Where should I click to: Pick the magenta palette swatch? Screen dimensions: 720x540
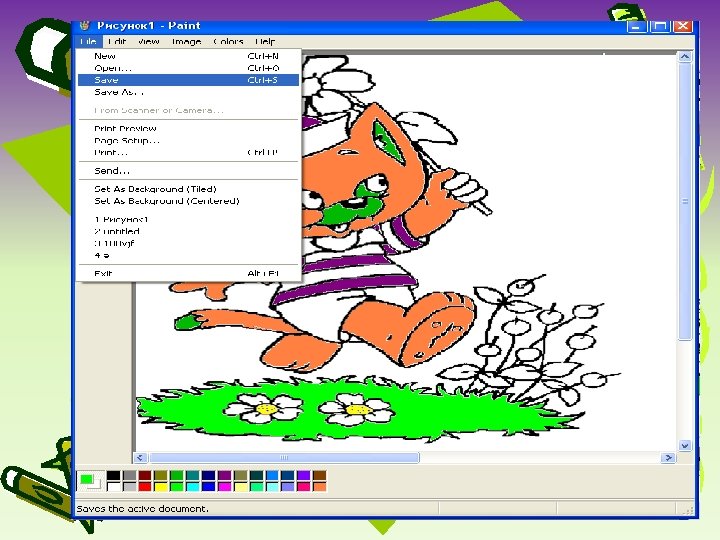tap(225, 486)
